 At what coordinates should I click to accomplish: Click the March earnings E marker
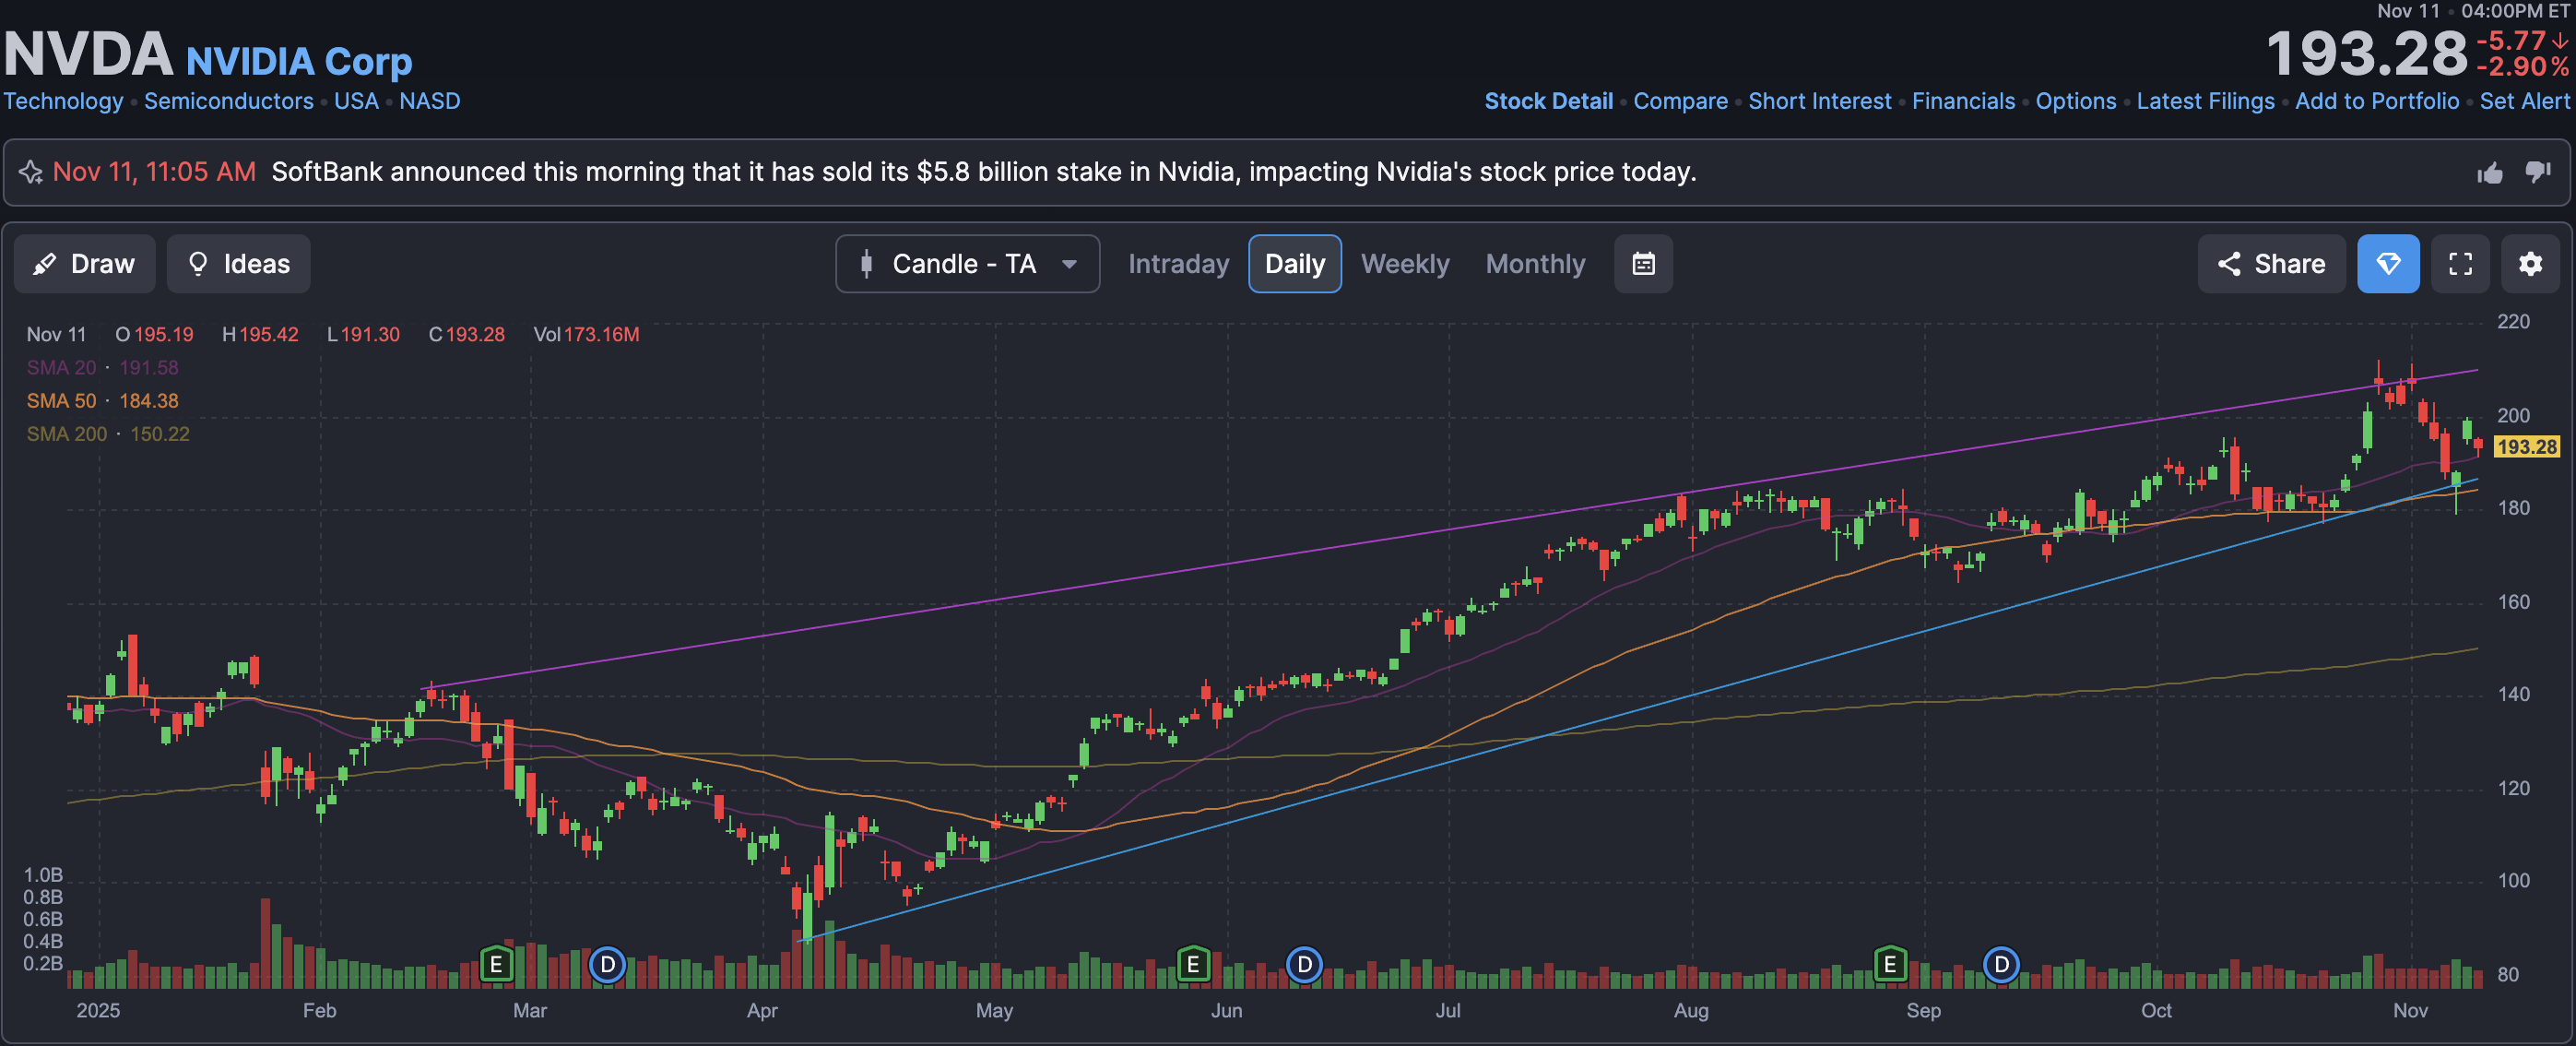pyautogui.click(x=496, y=965)
